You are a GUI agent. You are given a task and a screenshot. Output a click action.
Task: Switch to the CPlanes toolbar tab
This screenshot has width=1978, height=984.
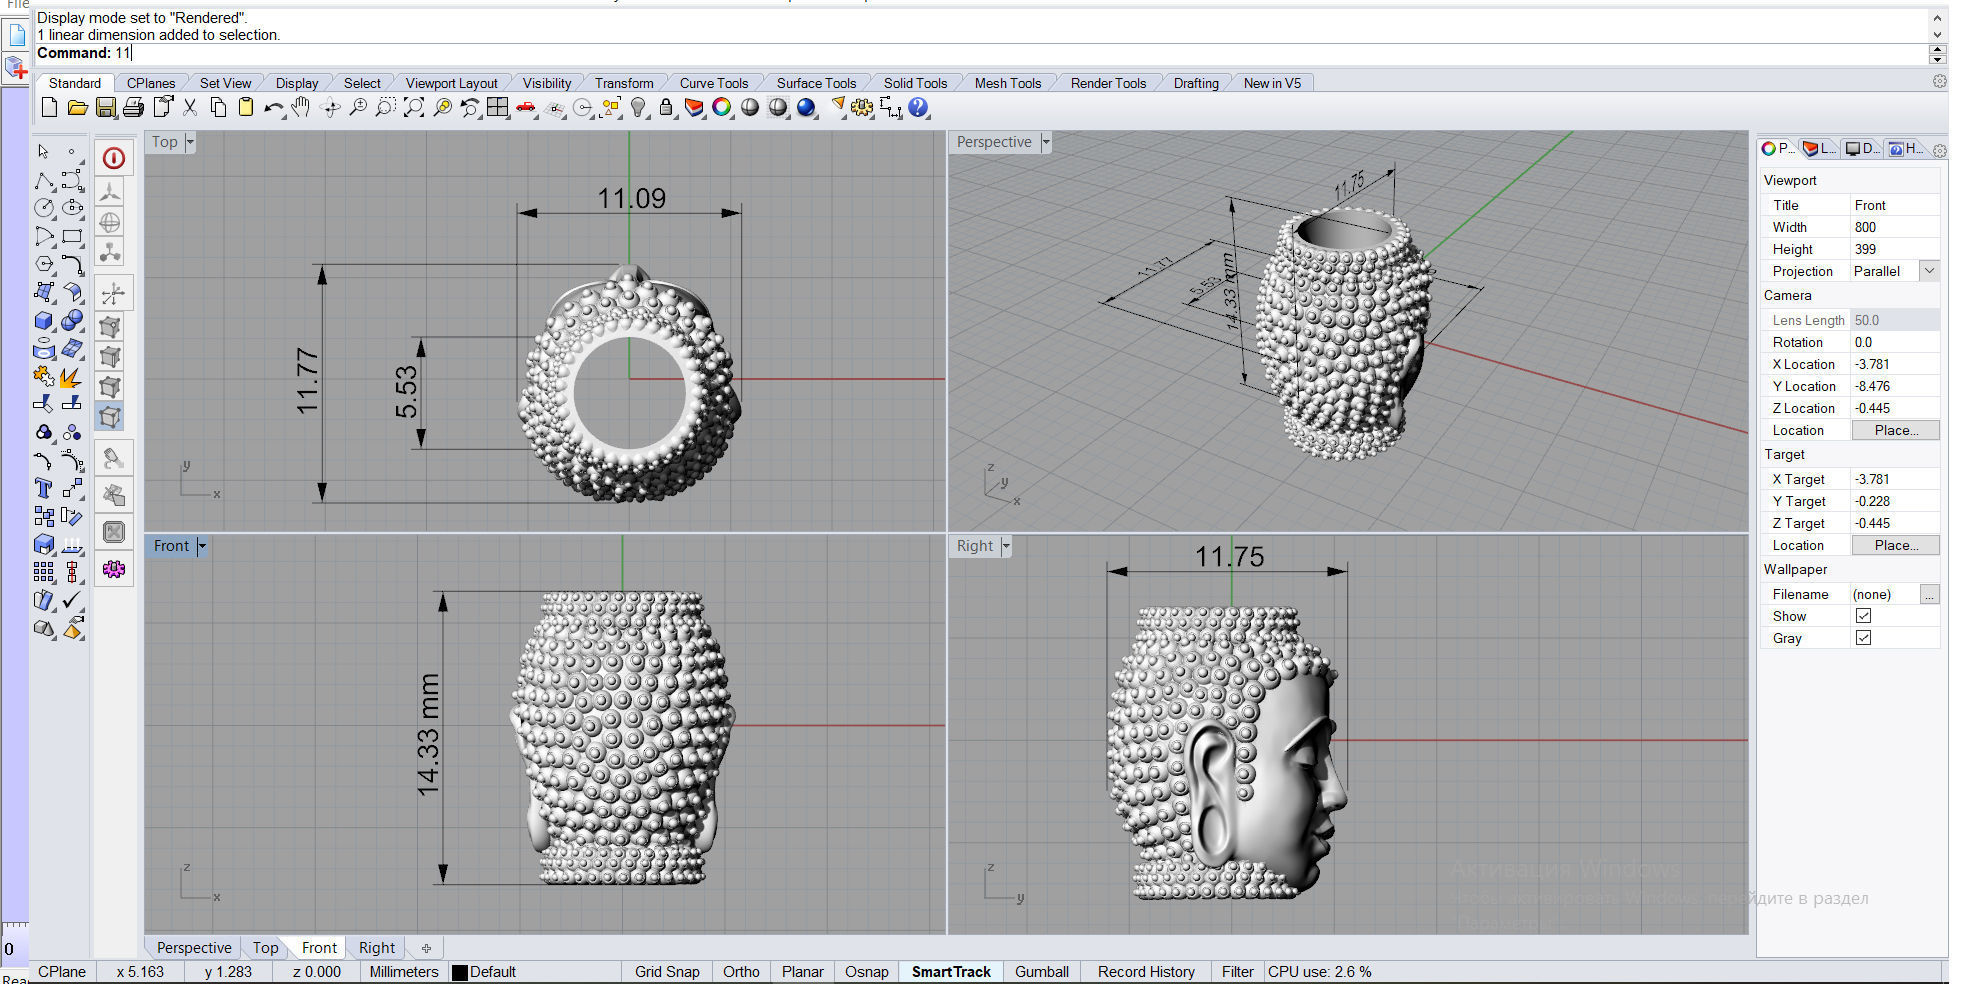(151, 83)
